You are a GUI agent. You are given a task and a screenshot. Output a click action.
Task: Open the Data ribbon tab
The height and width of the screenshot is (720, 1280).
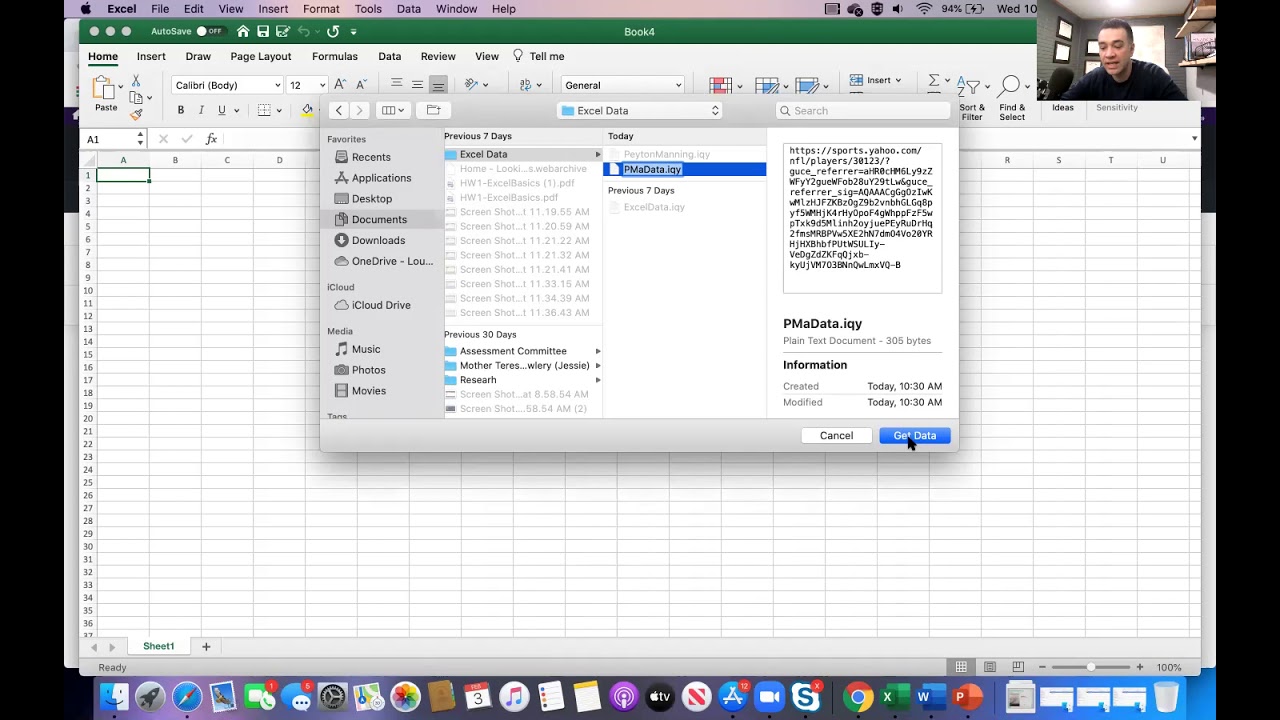[389, 56]
